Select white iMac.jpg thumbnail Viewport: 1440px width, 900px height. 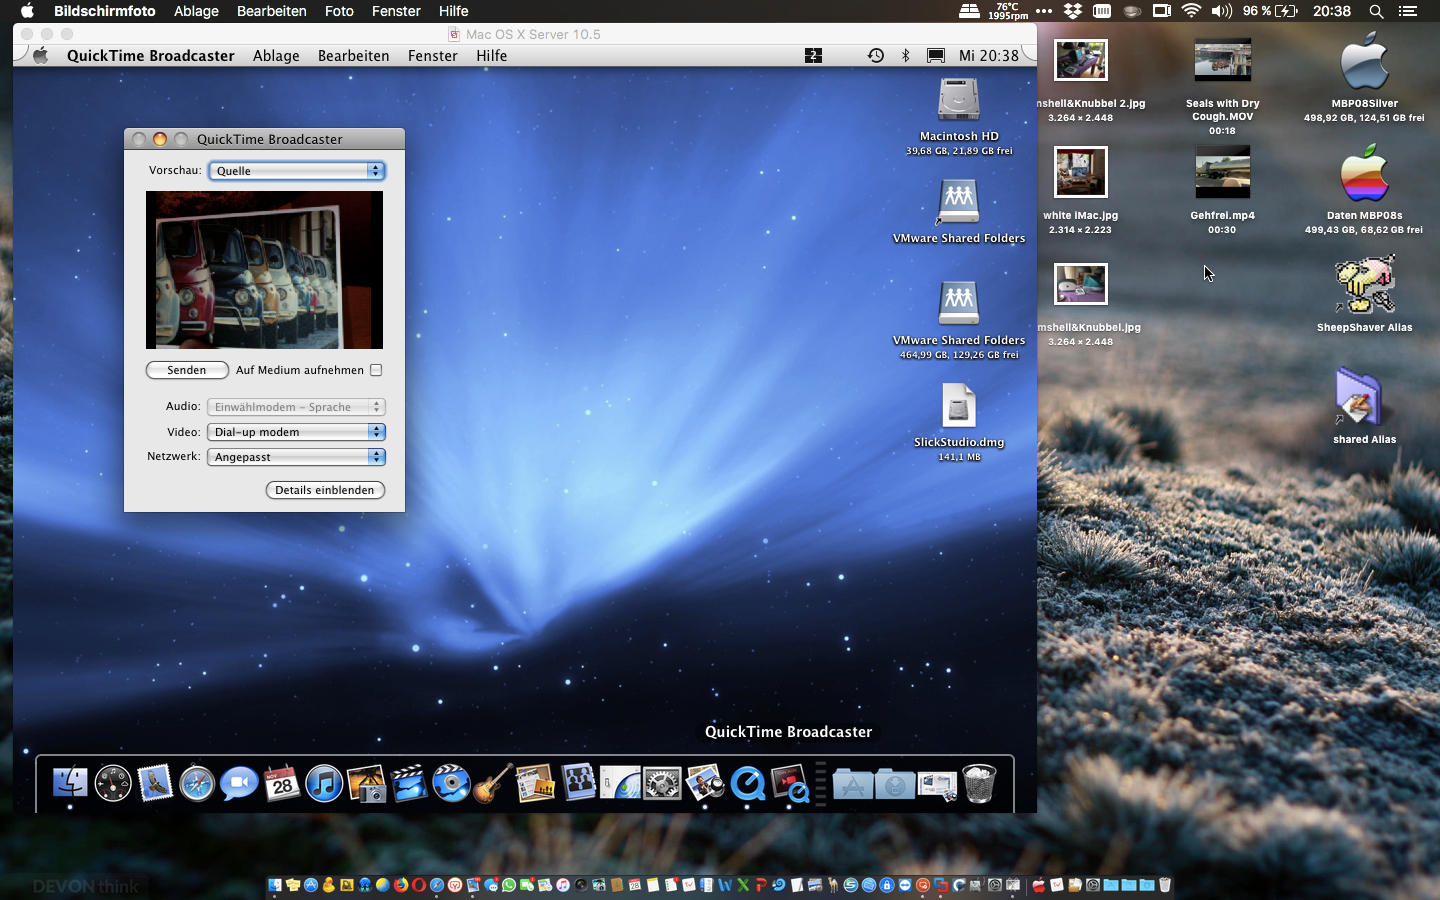click(x=1080, y=172)
